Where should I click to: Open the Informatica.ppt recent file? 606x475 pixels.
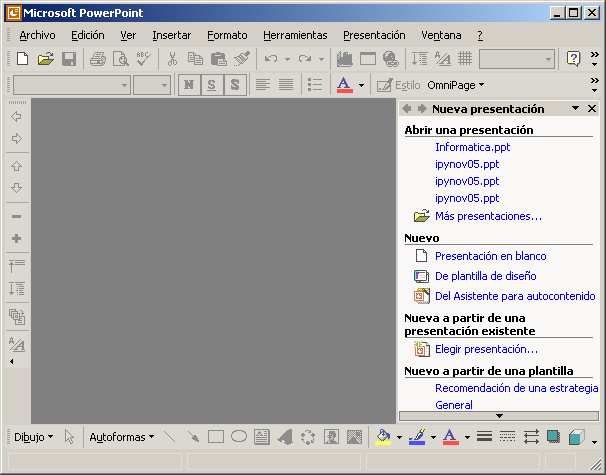click(472, 147)
